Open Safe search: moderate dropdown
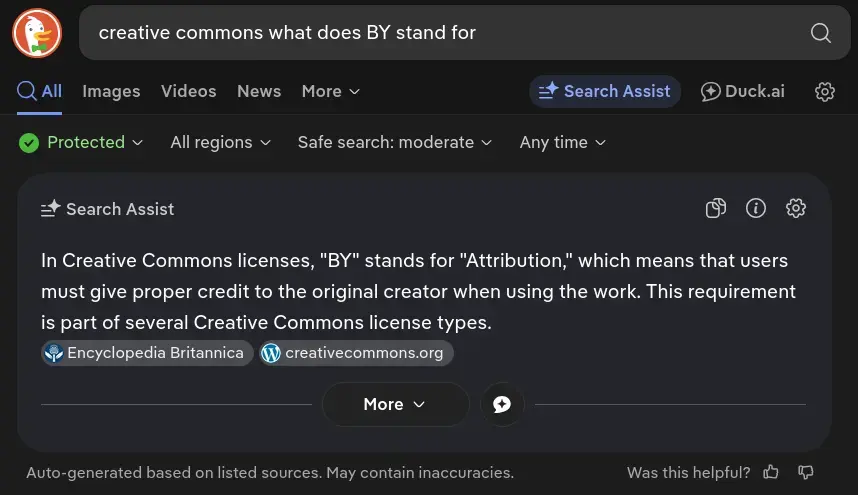The image size is (858, 495). pyautogui.click(x=394, y=142)
